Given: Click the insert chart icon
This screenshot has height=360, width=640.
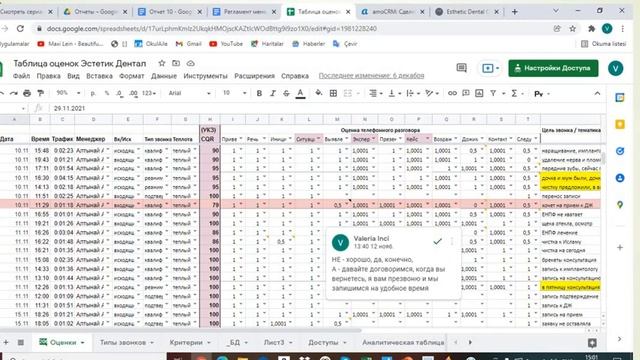Looking at the screenshot, I should point(479,93).
